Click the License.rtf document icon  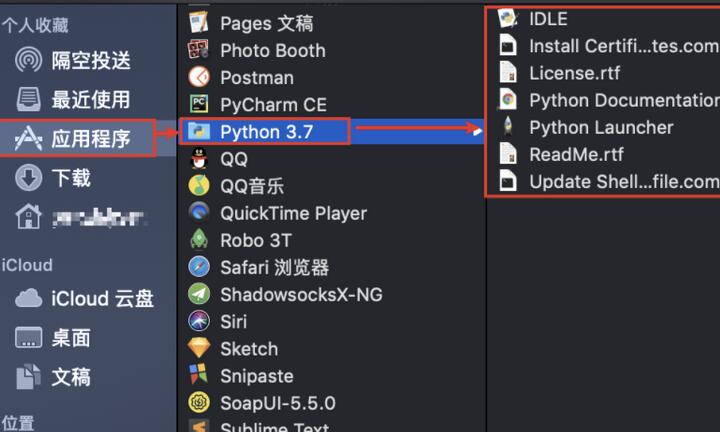coord(508,73)
